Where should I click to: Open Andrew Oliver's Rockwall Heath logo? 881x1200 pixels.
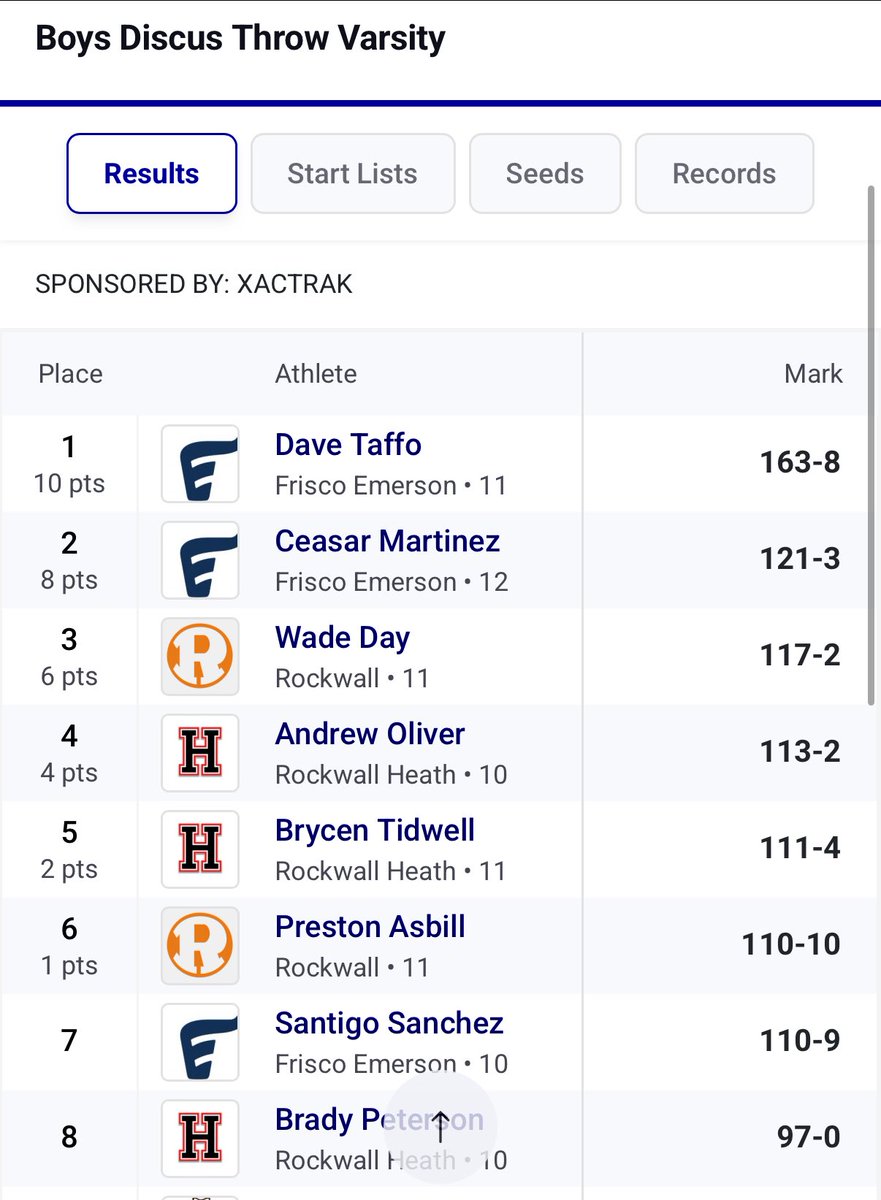point(200,753)
